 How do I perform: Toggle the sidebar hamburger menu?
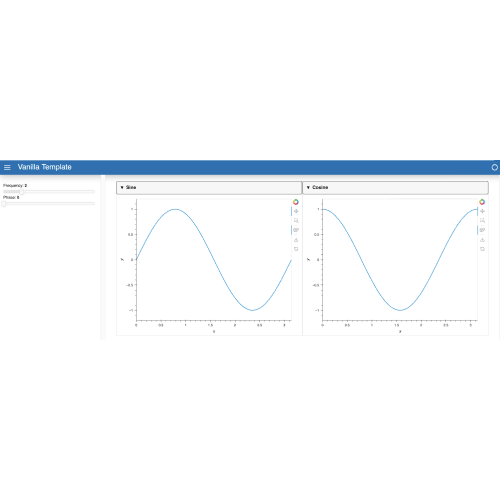7,167
